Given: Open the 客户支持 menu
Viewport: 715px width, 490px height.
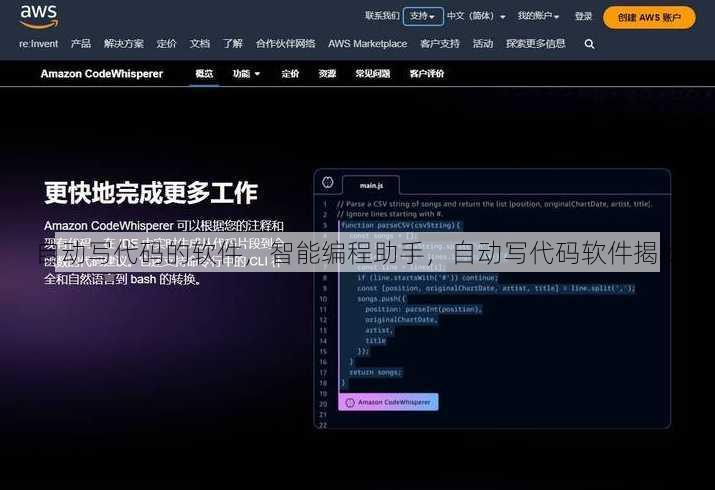Looking at the screenshot, I should click(440, 44).
